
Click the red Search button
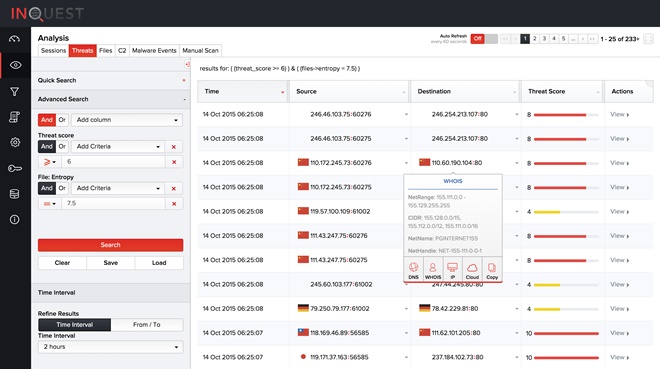[110, 245]
